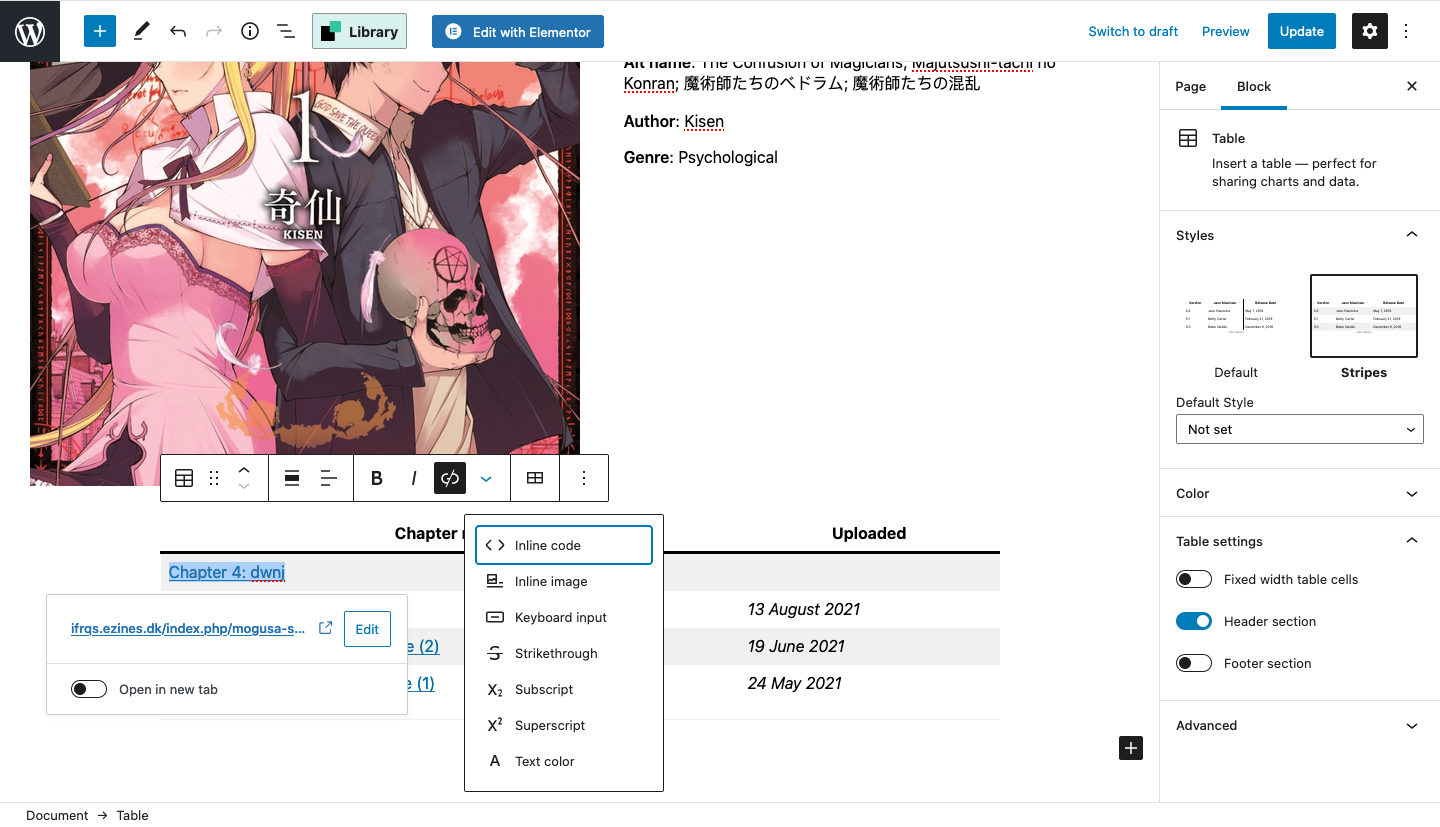Click the blue add block plus button

100,31
